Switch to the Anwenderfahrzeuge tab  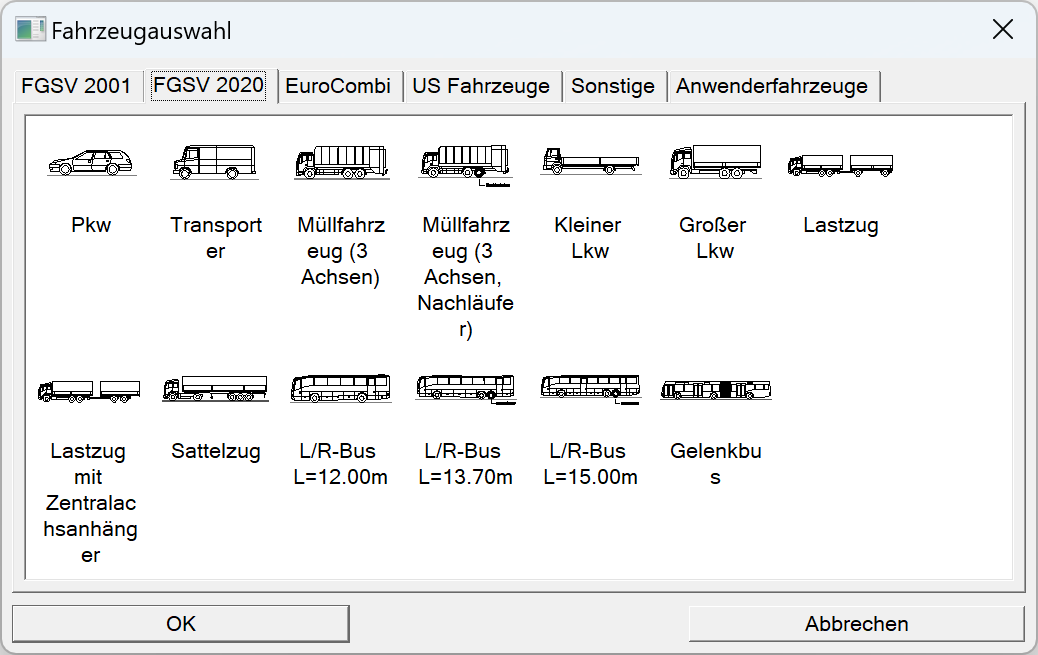pyautogui.click(x=771, y=86)
